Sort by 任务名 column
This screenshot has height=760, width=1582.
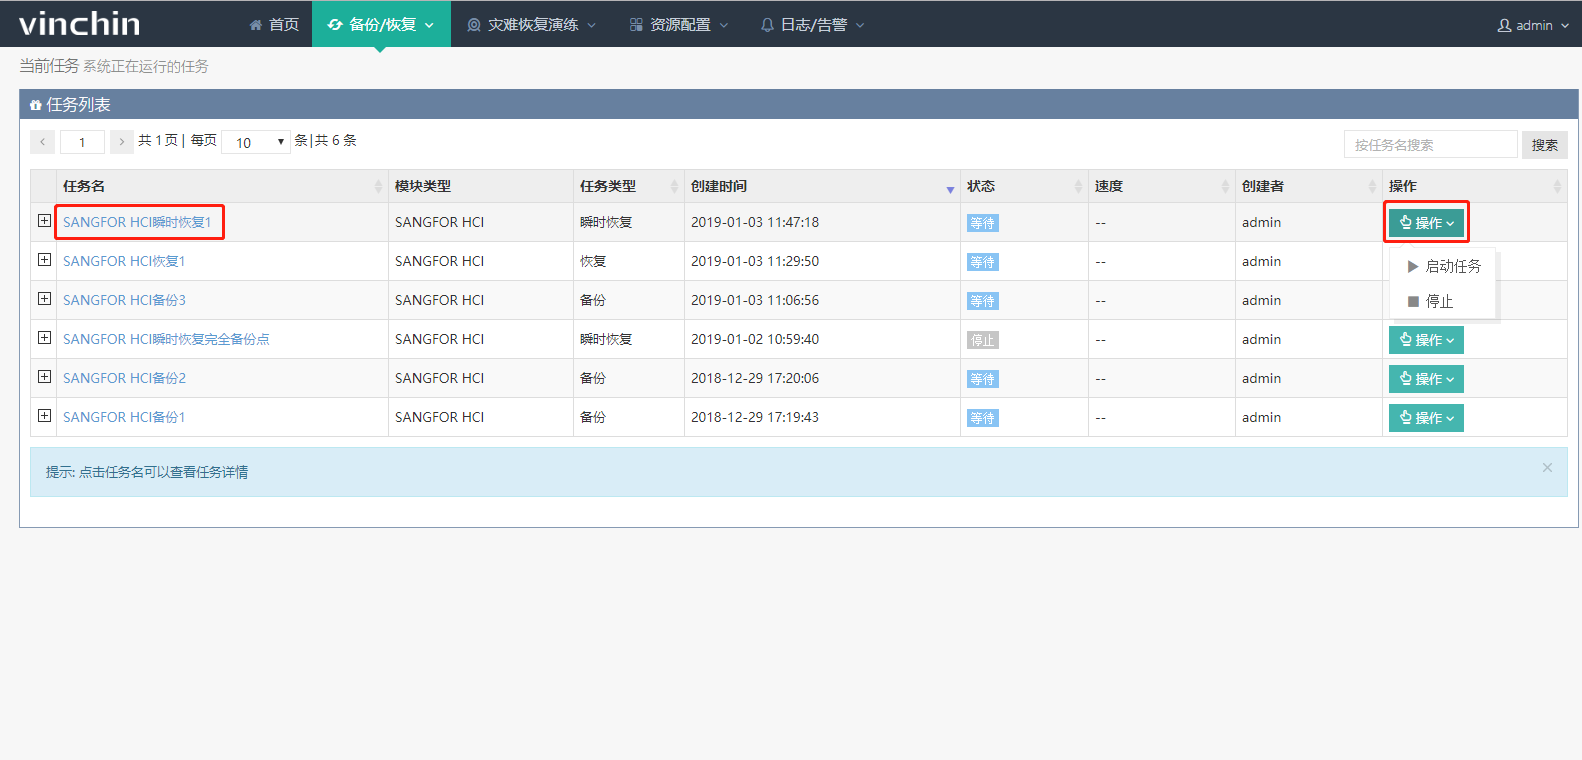point(222,186)
